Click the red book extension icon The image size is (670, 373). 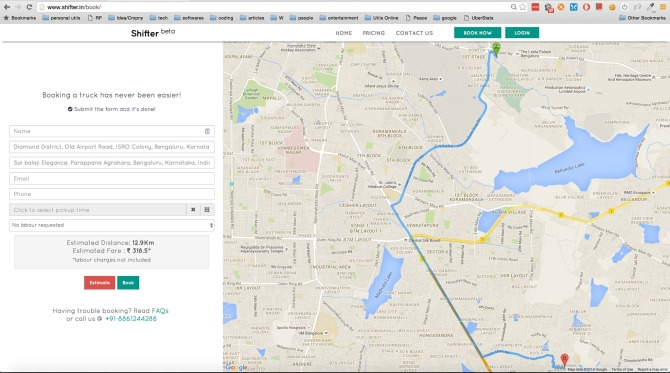(x=599, y=7)
